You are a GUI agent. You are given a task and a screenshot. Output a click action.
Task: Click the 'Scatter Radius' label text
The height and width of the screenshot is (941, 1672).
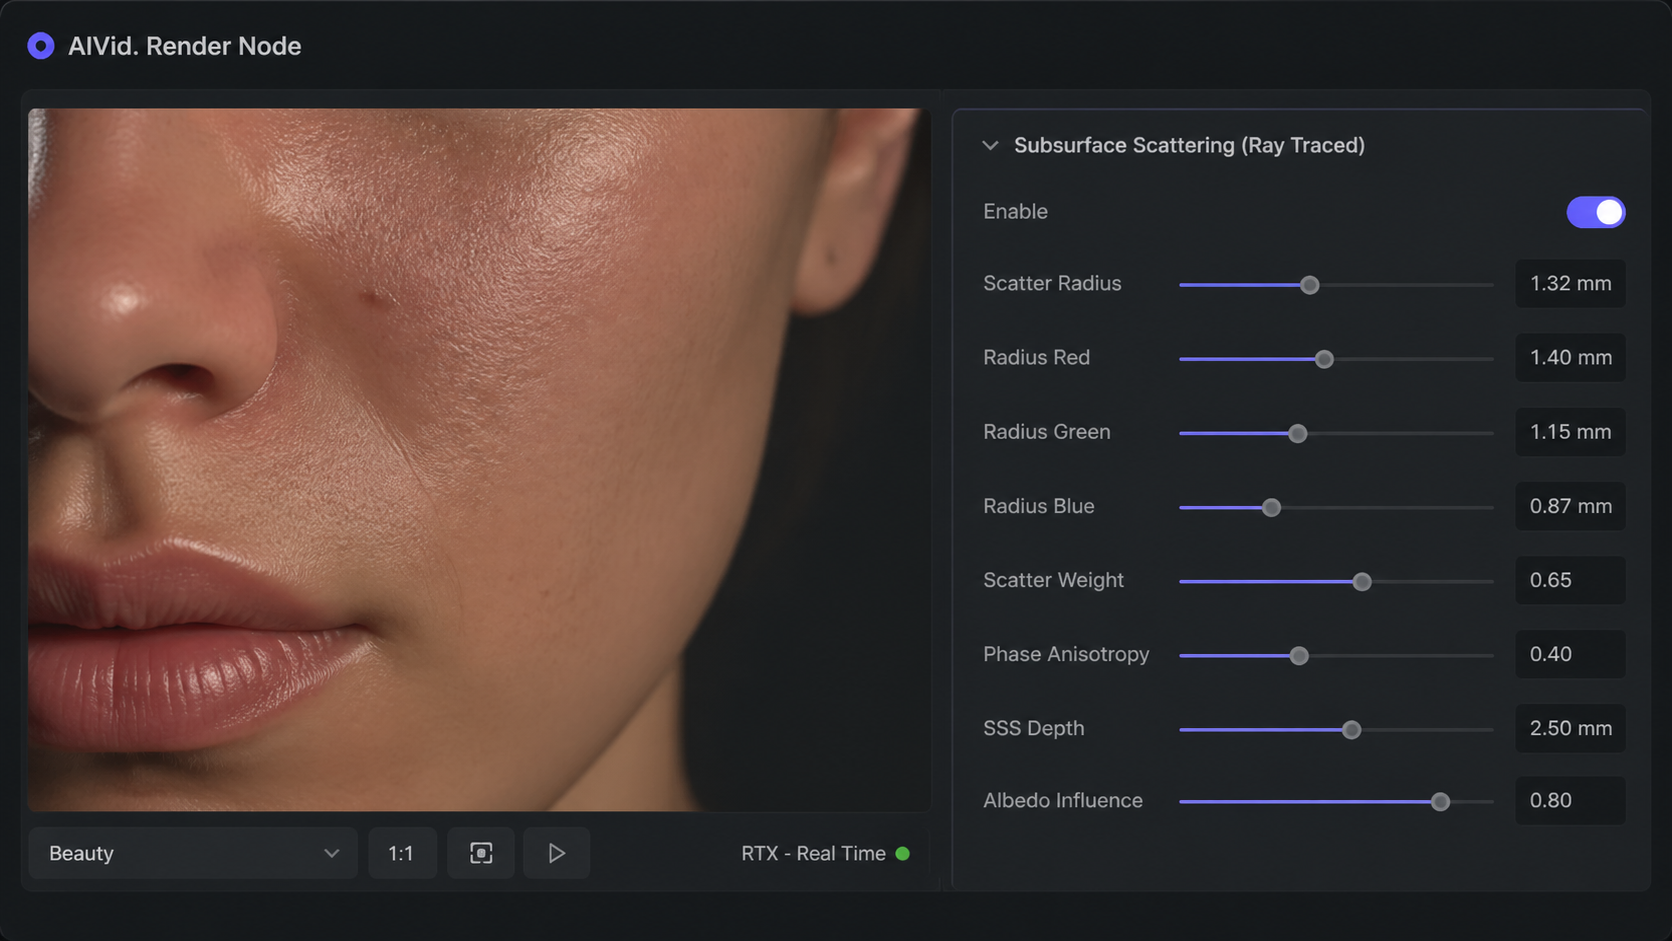tap(1052, 283)
